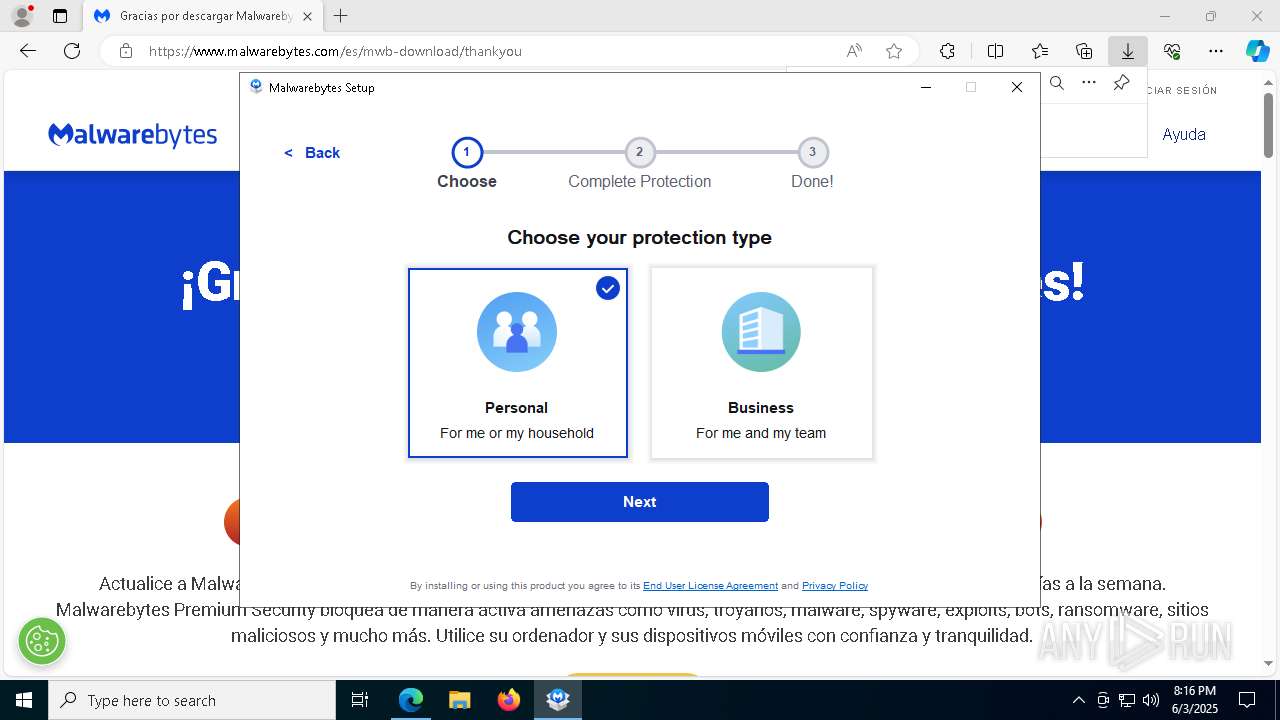1280x720 pixels.
Task: Open Edge extensions puzzle icon
Action: pos(947,51)
